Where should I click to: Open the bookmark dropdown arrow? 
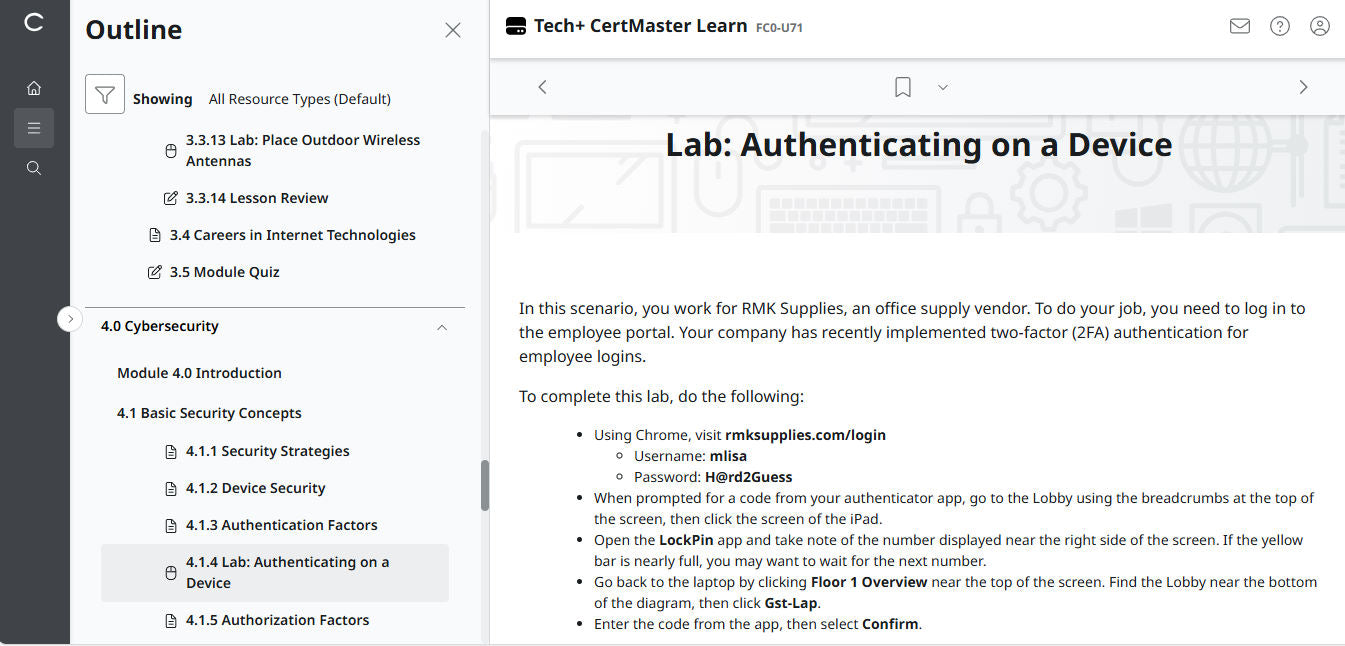point(941,87)
